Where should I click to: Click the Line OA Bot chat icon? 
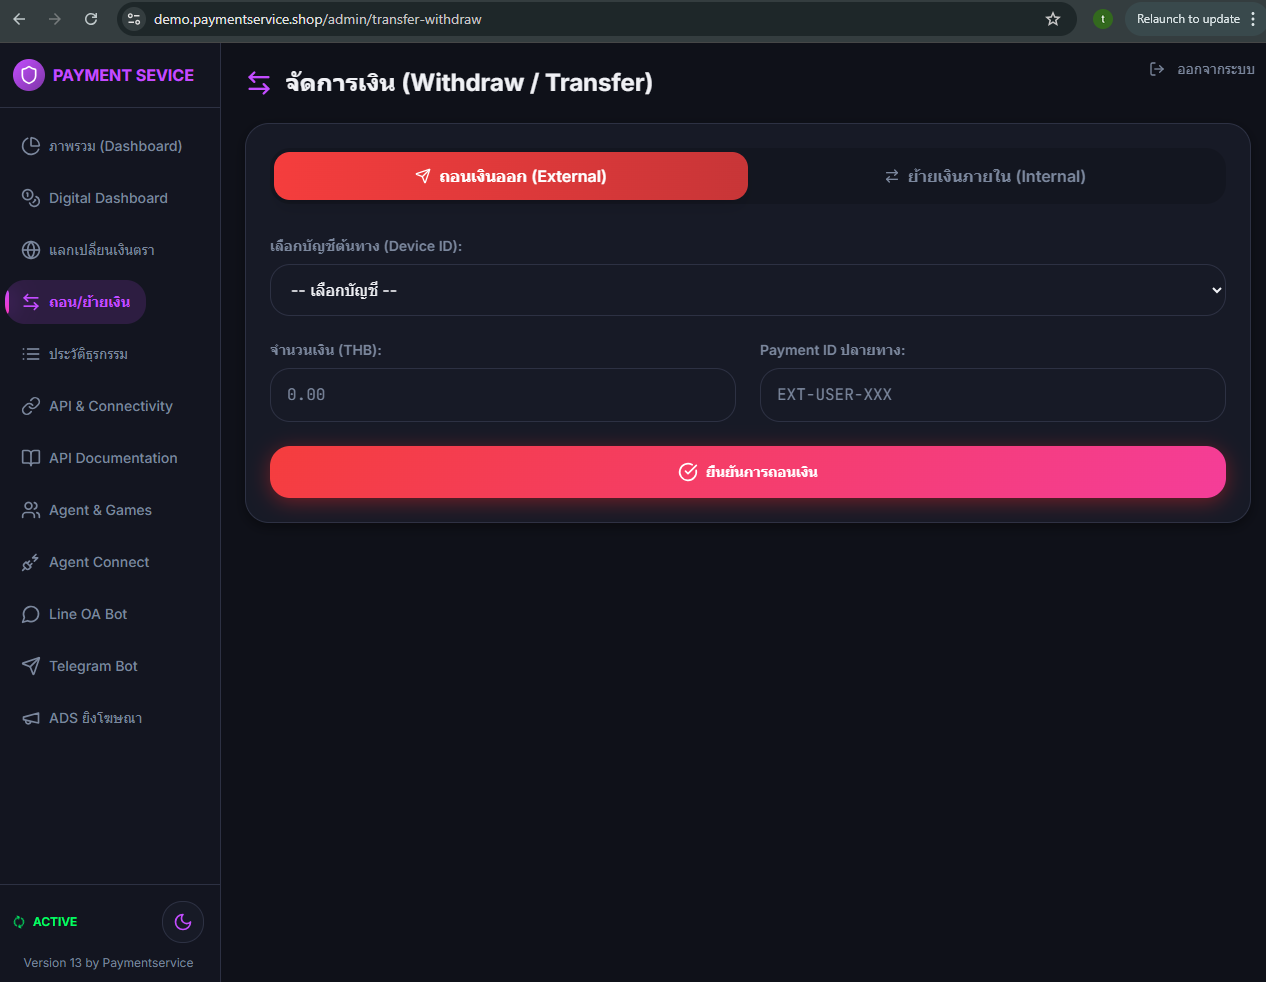pos(31,614)
